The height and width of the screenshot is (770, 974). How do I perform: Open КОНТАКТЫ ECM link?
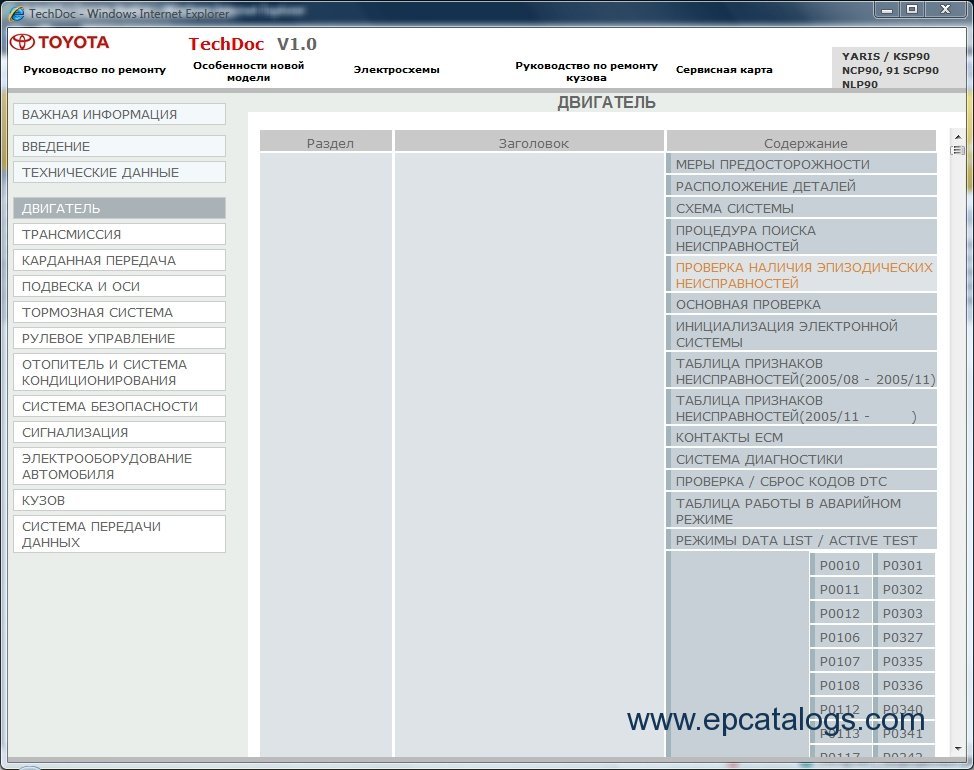pos(801,438)
